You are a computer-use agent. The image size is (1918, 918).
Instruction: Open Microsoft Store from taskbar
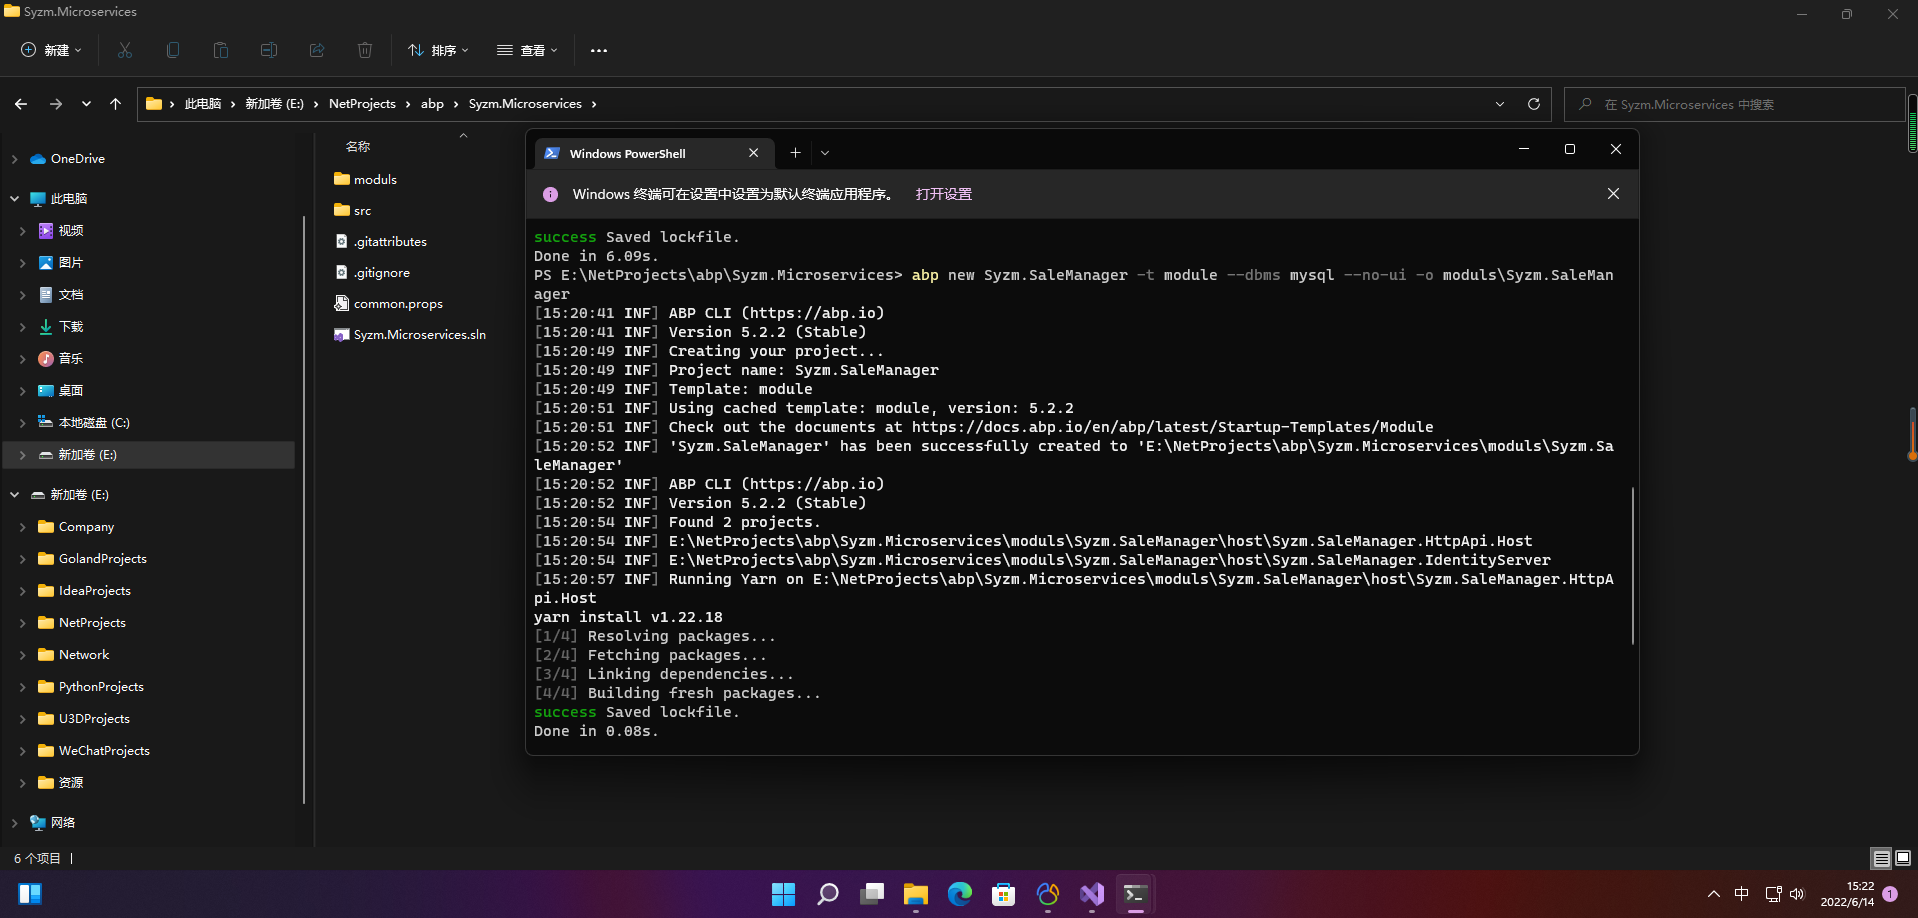1004,894
